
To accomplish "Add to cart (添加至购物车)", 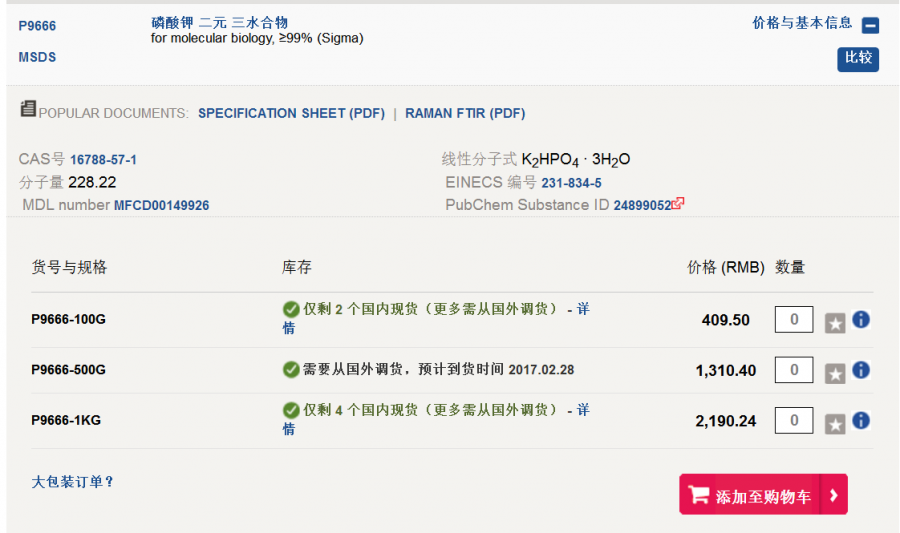I will 750,496.
